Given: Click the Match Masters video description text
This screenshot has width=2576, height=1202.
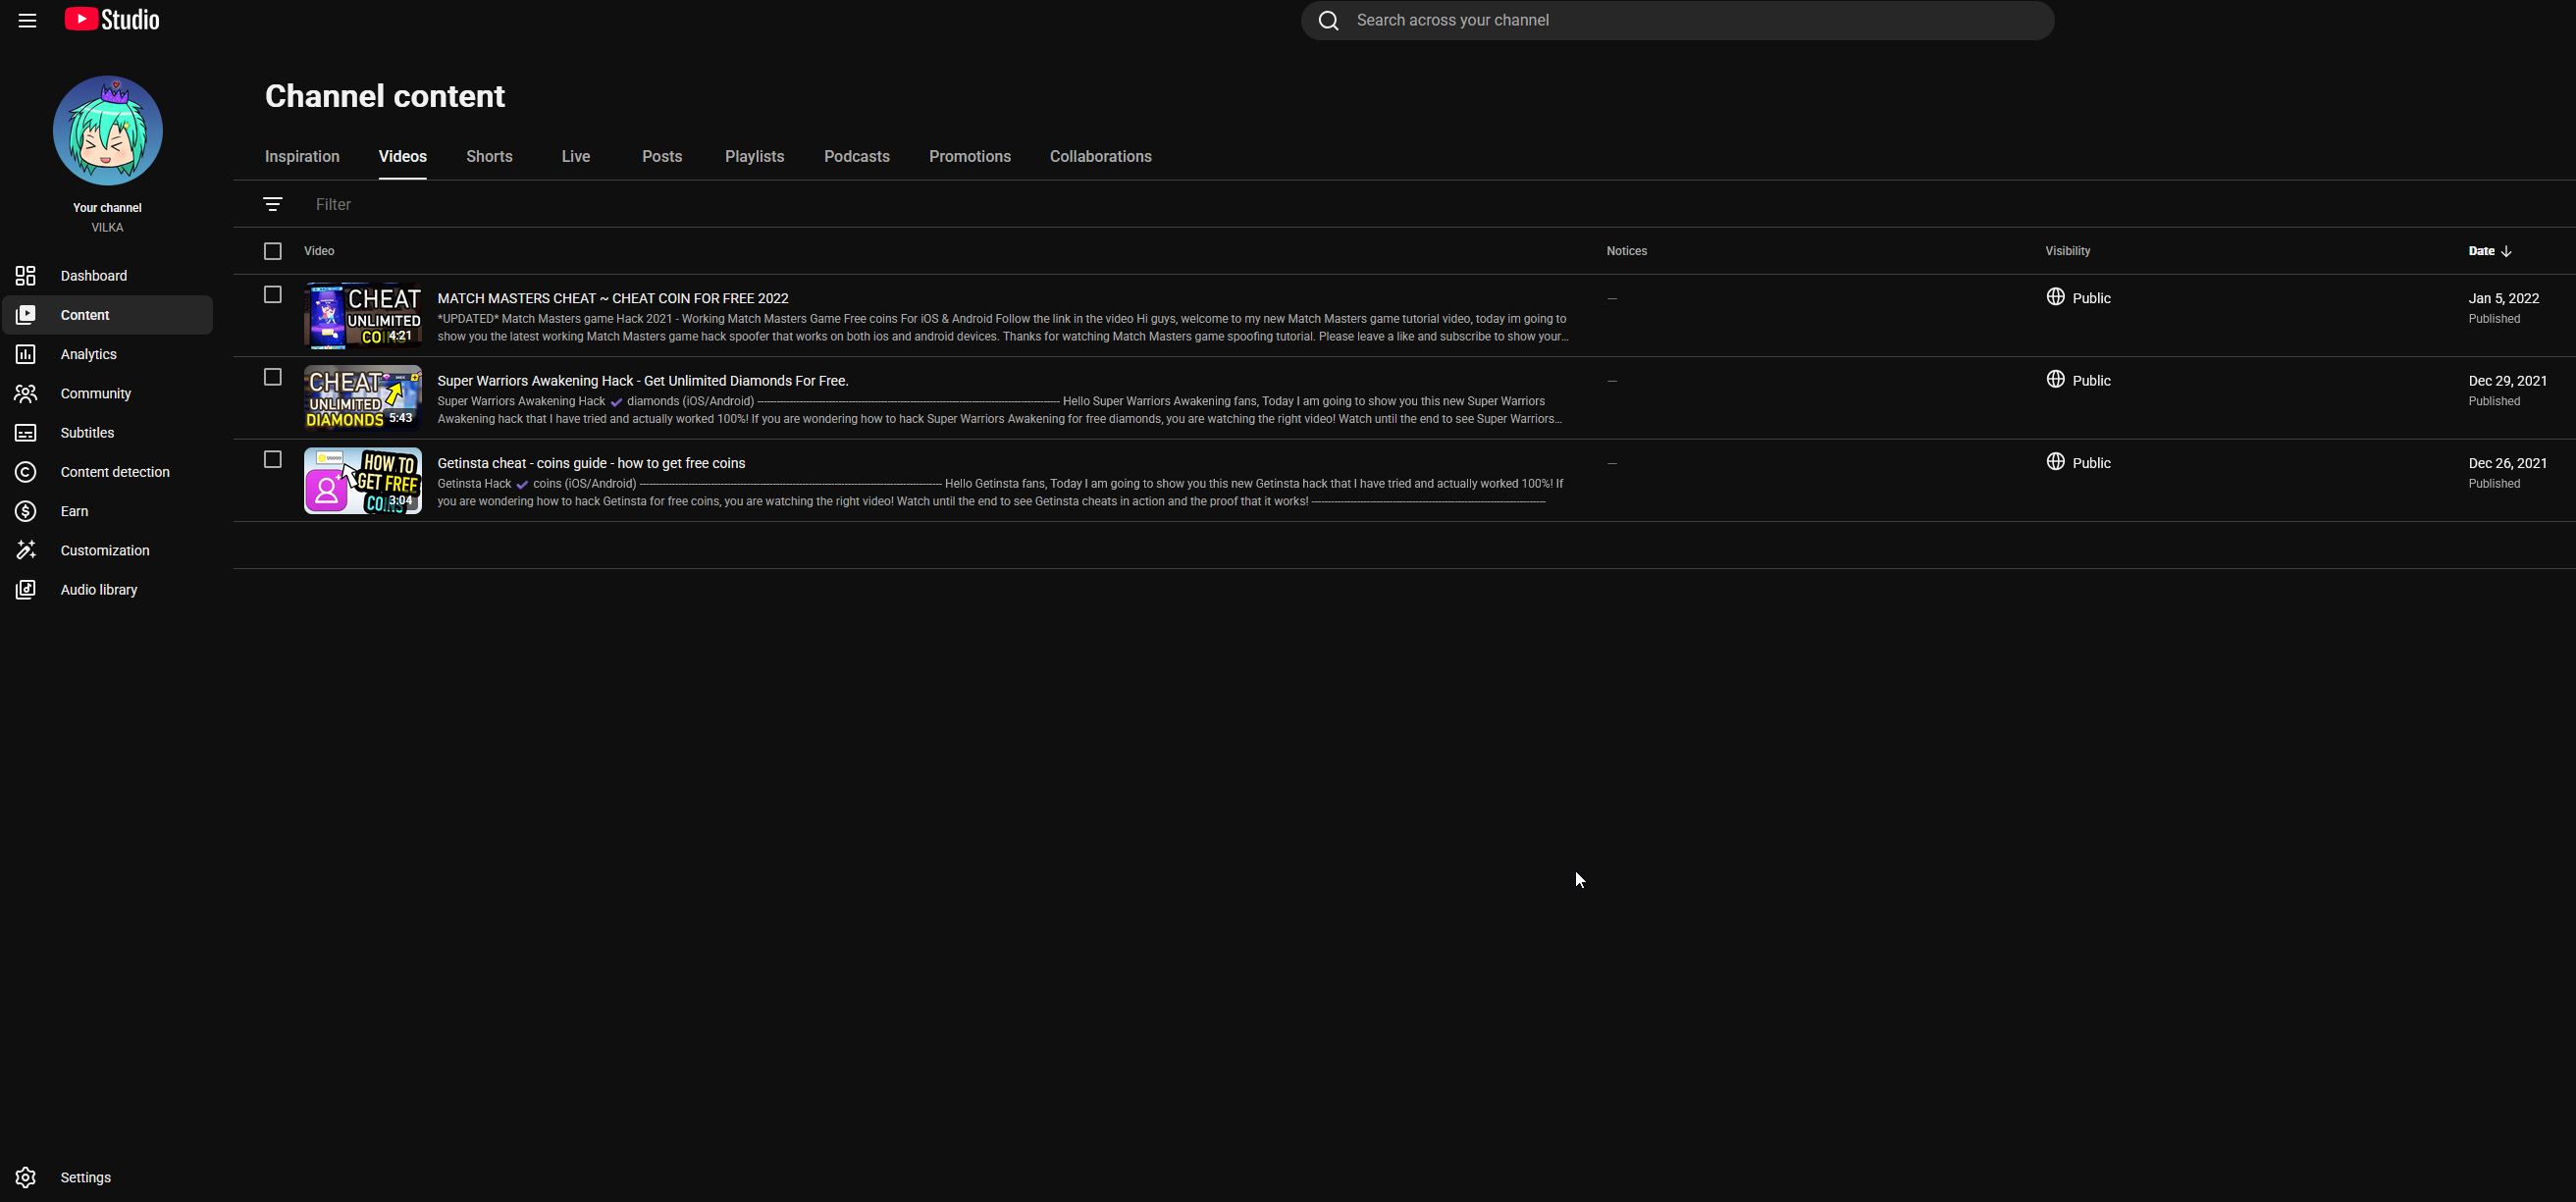Looking at the screenshot, I should 1003,328.
